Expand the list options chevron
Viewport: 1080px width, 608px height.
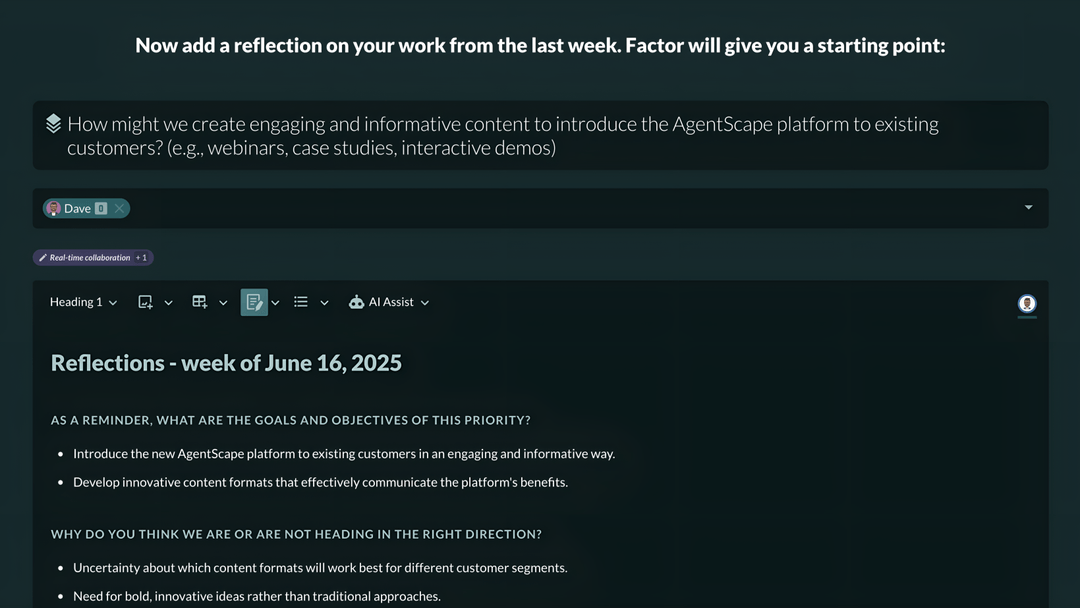pyautogui.click(x=324, y=303)
